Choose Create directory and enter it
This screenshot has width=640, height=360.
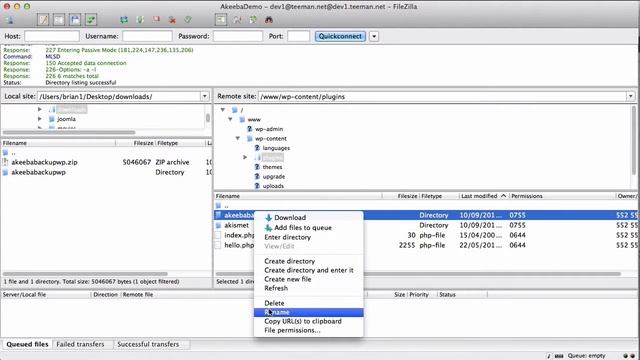click(309, 270)
